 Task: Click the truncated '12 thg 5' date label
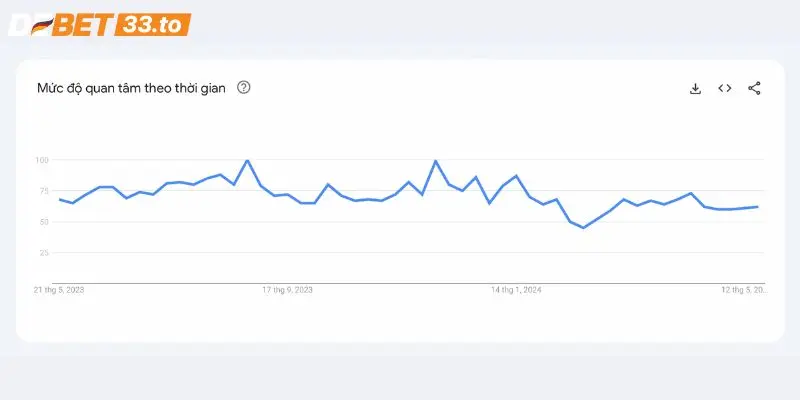click(x=742, y=291)
